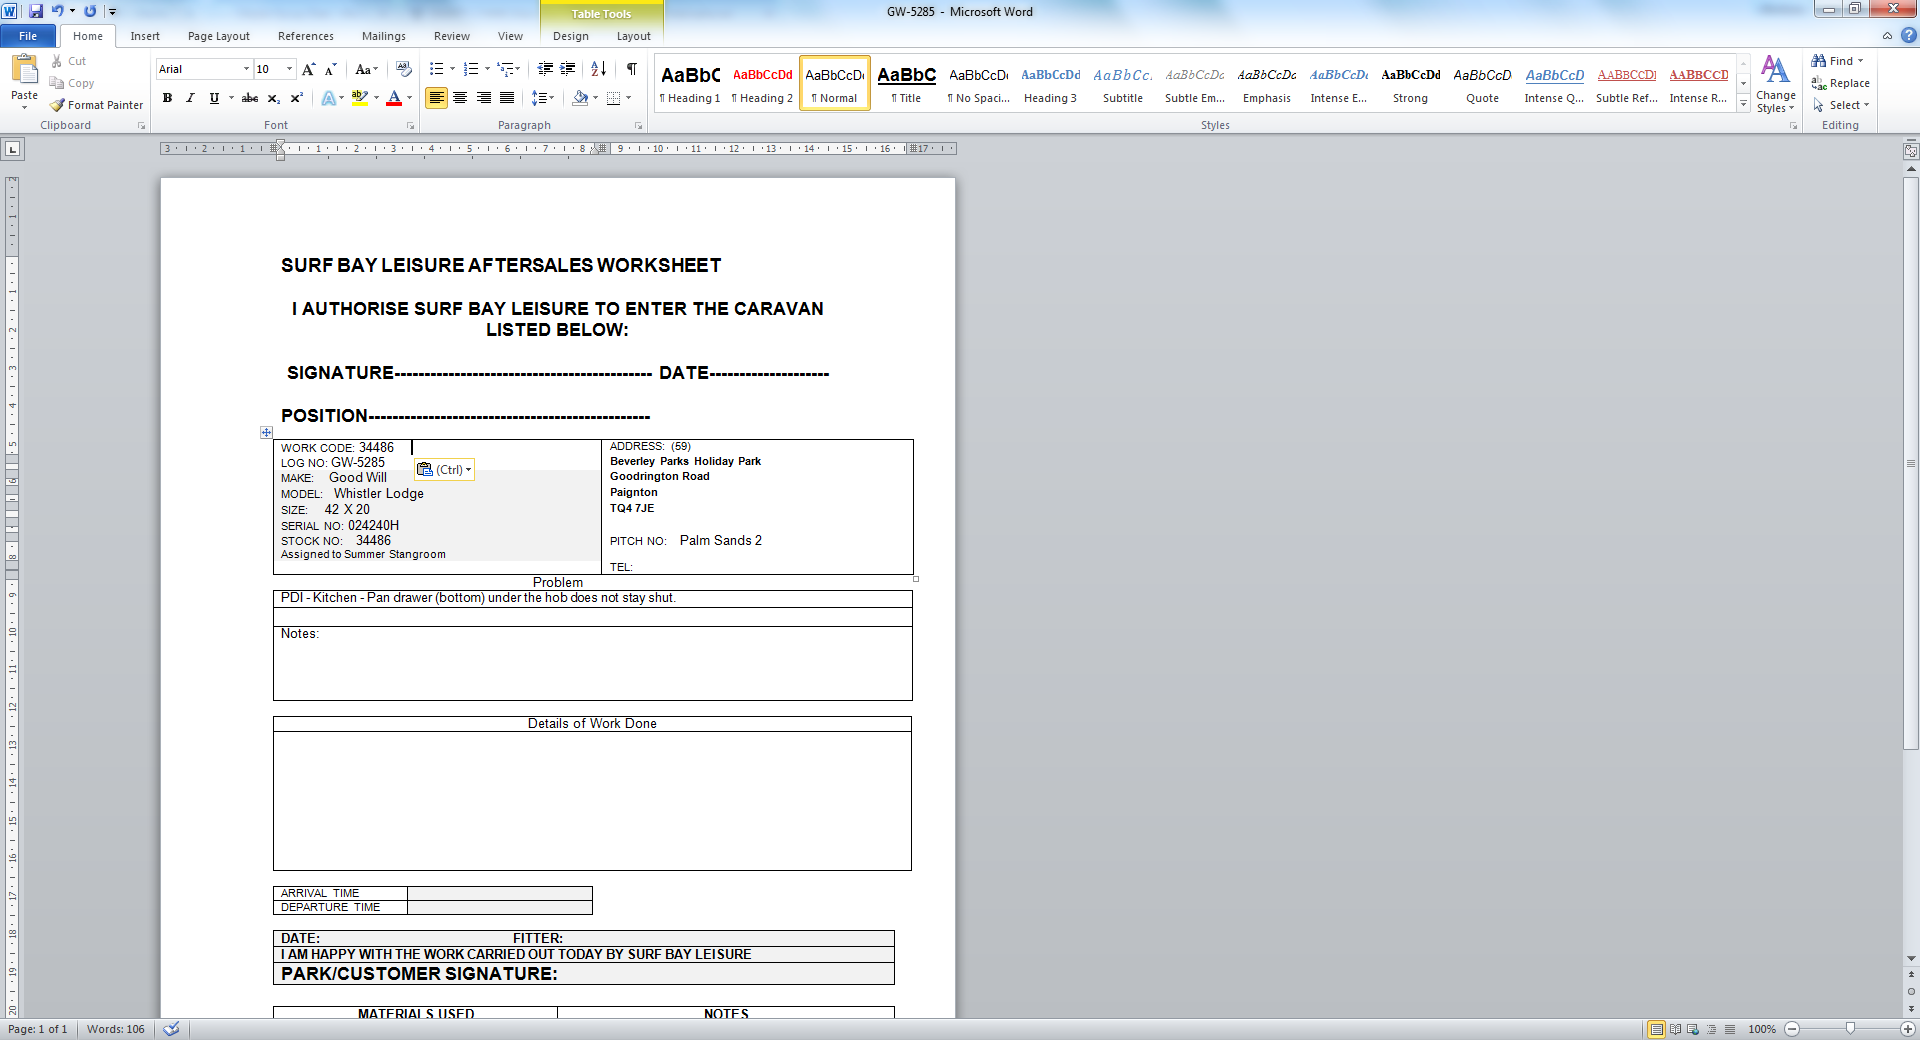
Task: Center the paragraph text
Action: point(460,98)
